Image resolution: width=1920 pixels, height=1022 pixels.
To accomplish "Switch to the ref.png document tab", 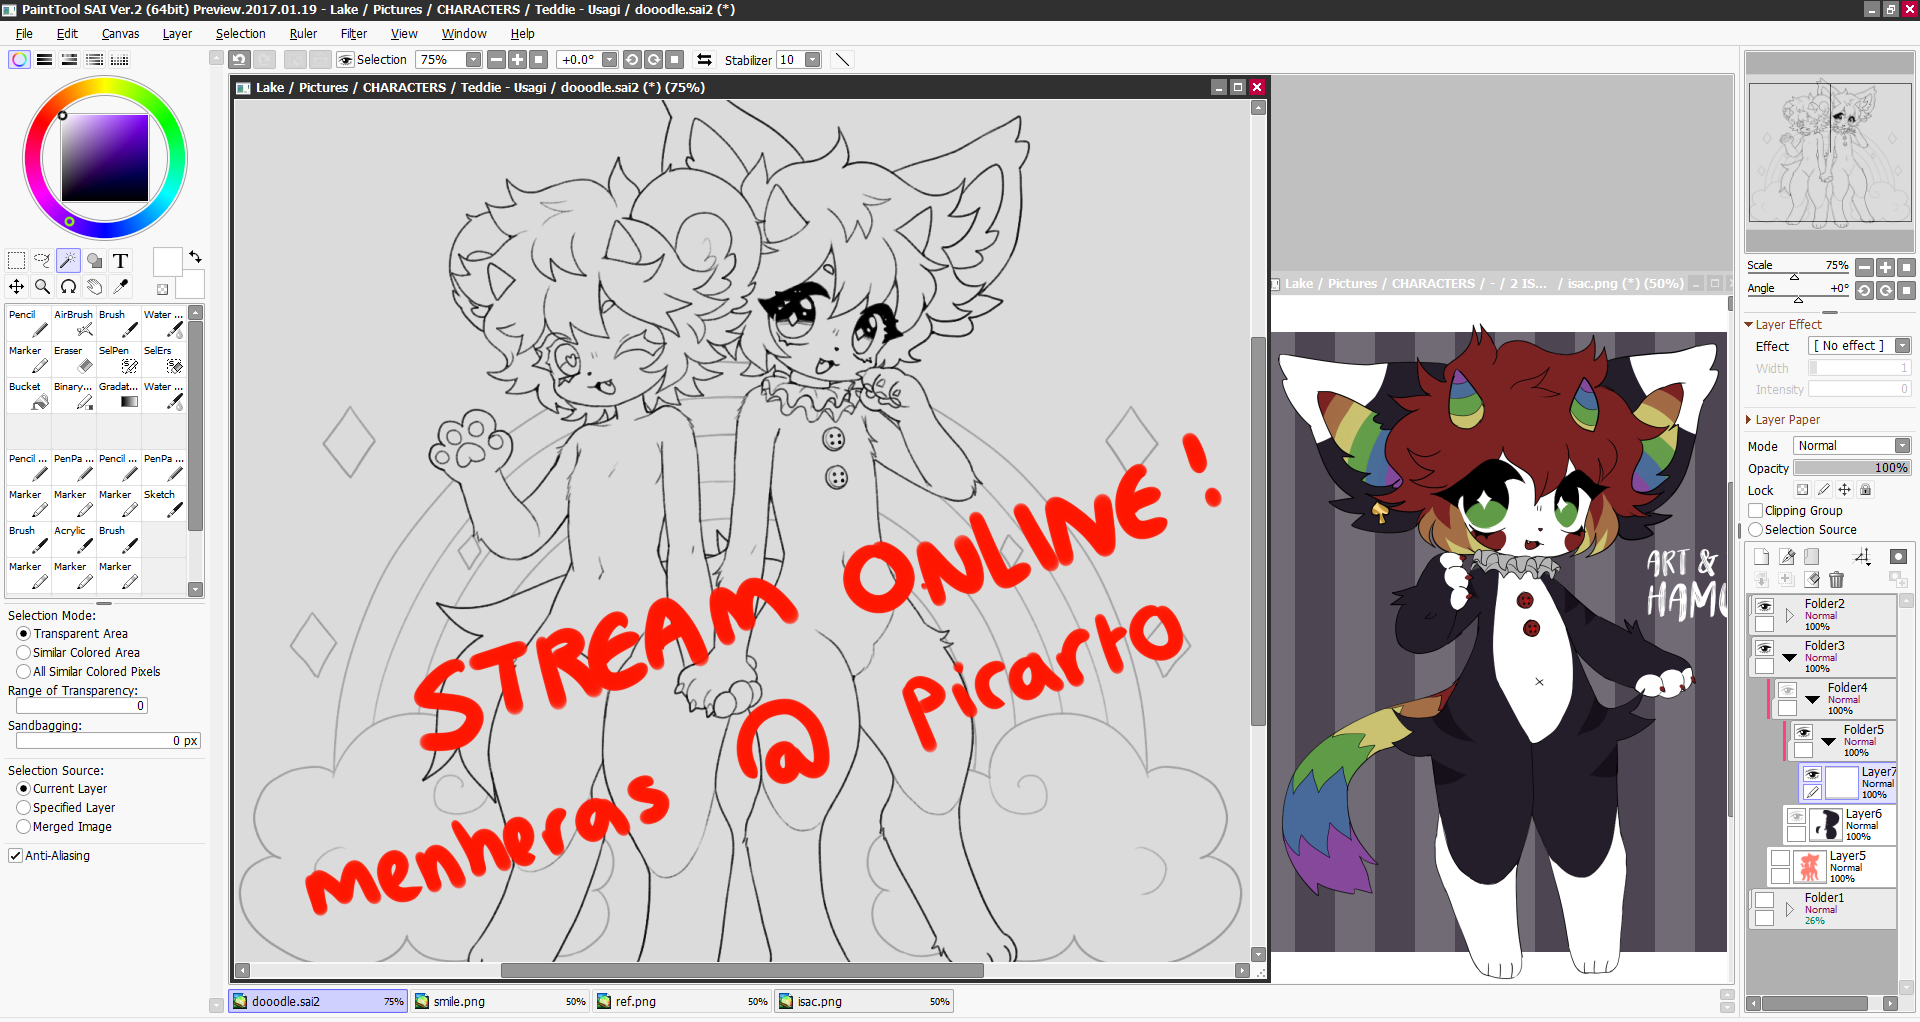I will tap(682, 1001).
